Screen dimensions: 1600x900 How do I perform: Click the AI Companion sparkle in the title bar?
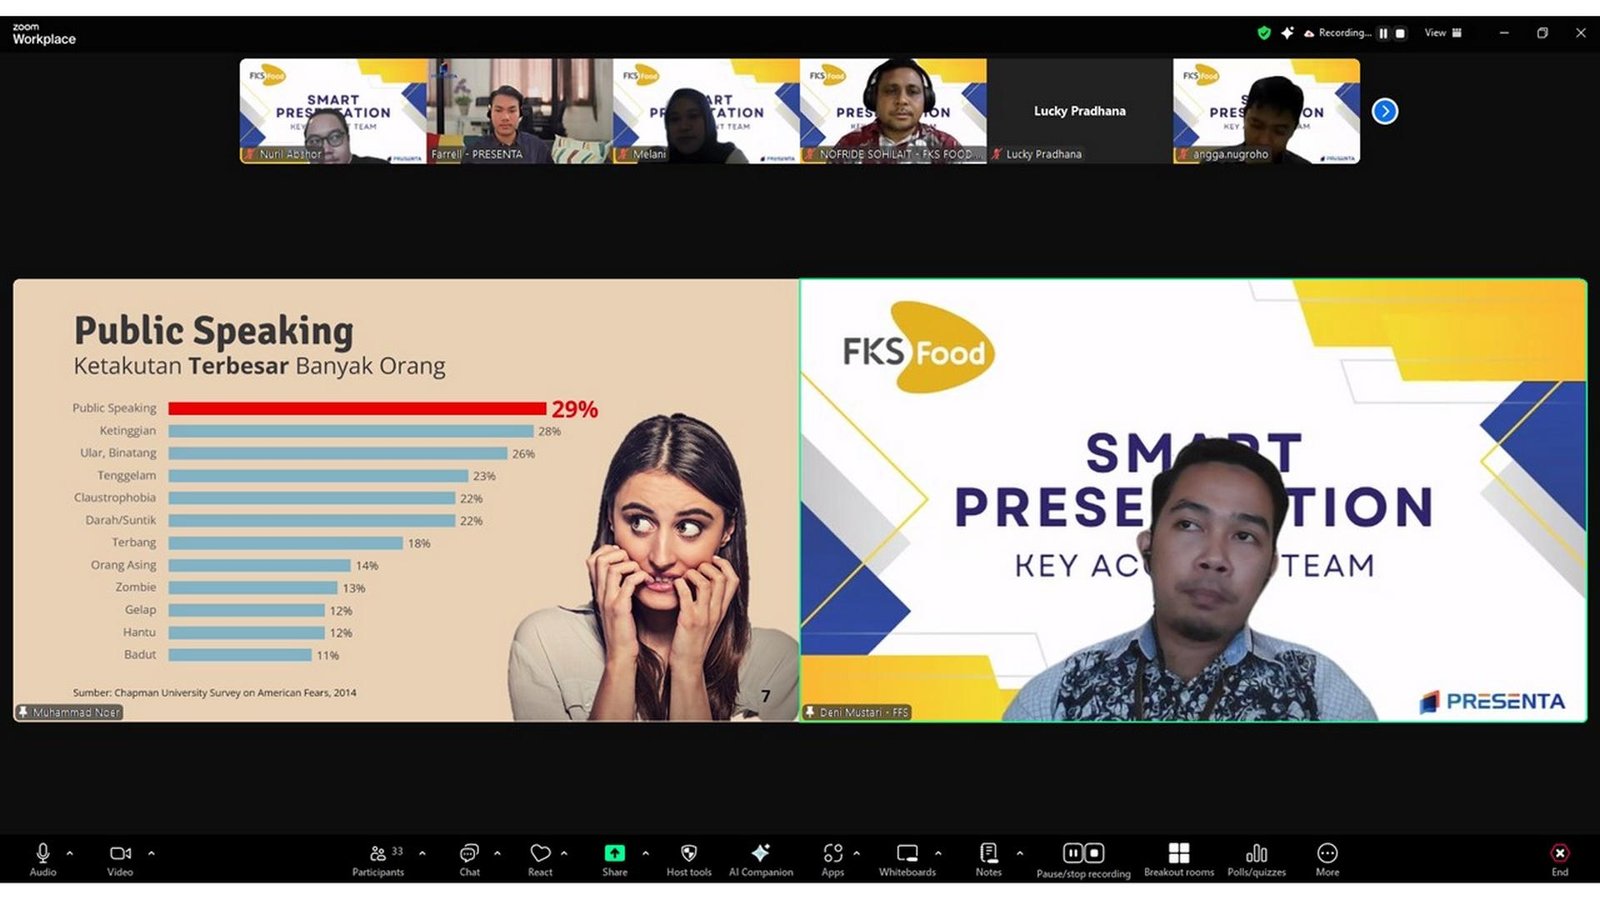tap(1287, 33)
